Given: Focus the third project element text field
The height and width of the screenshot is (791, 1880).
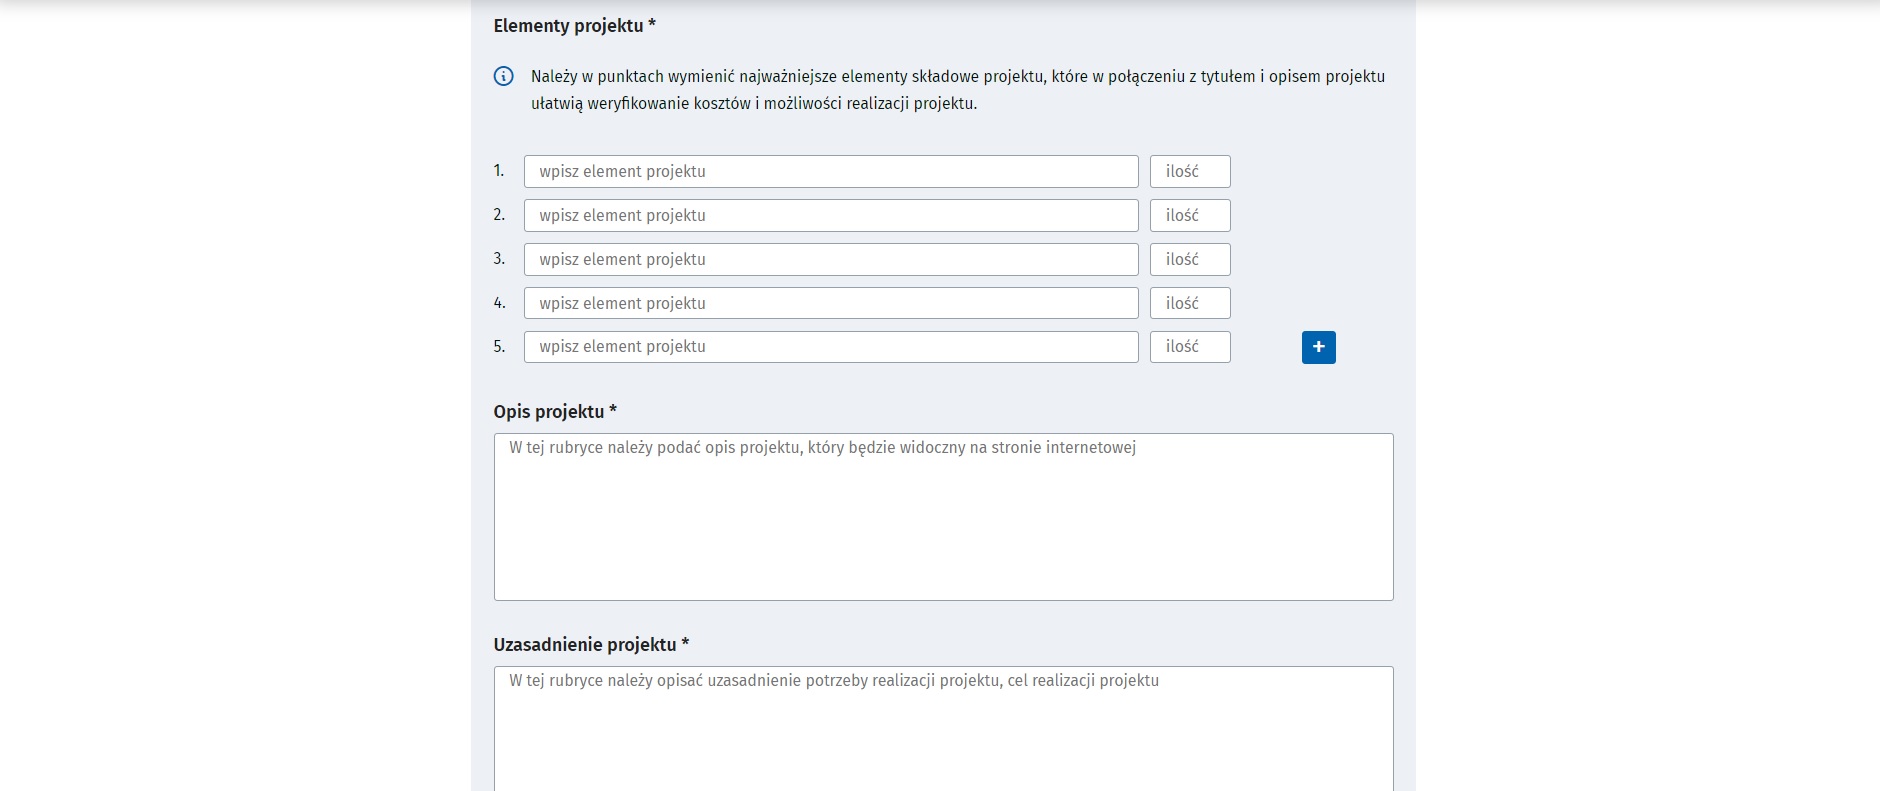Looking at the screenshot, I should 831,259.
